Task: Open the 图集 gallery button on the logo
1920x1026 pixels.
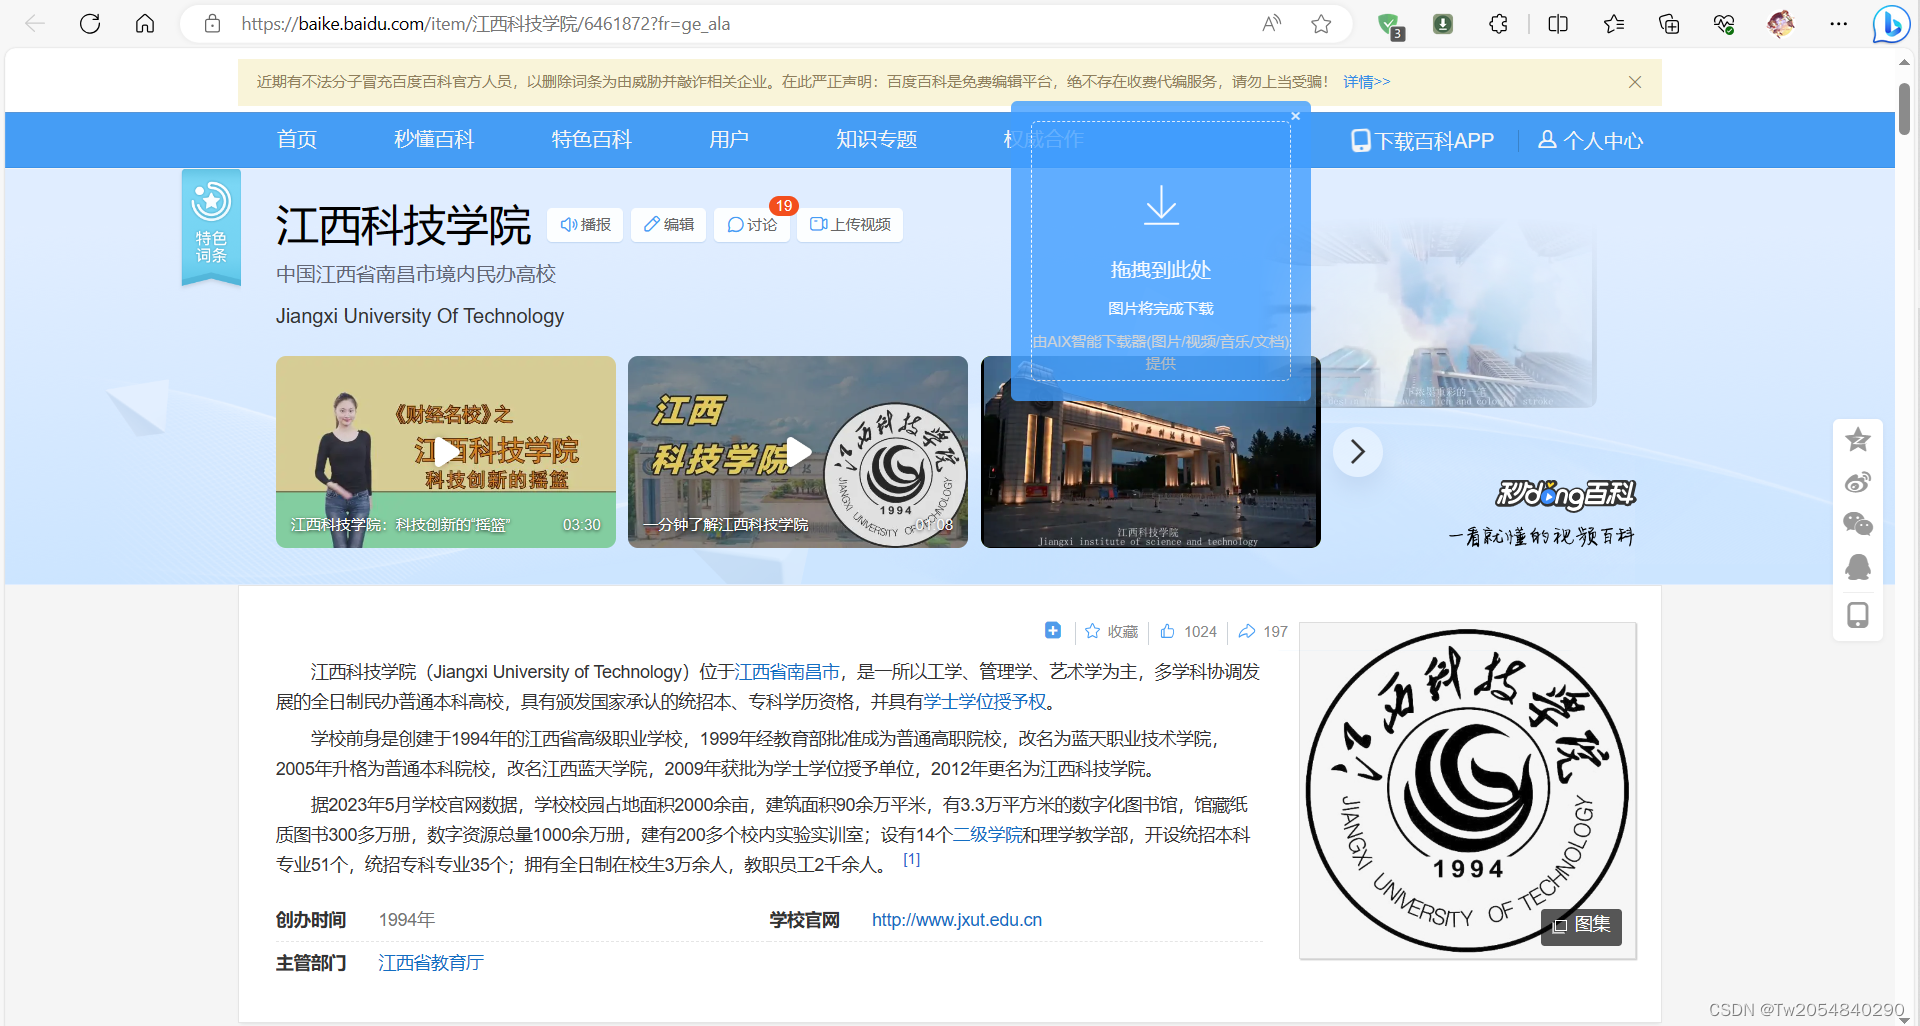Action: [x=1582, y=925]
